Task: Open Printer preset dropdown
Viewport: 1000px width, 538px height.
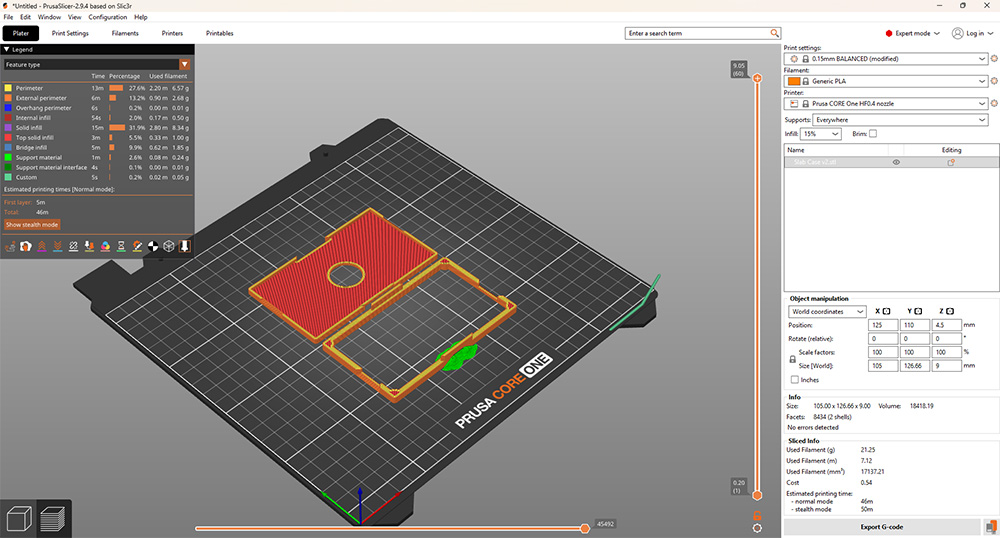Action: (x=886, y=103)
